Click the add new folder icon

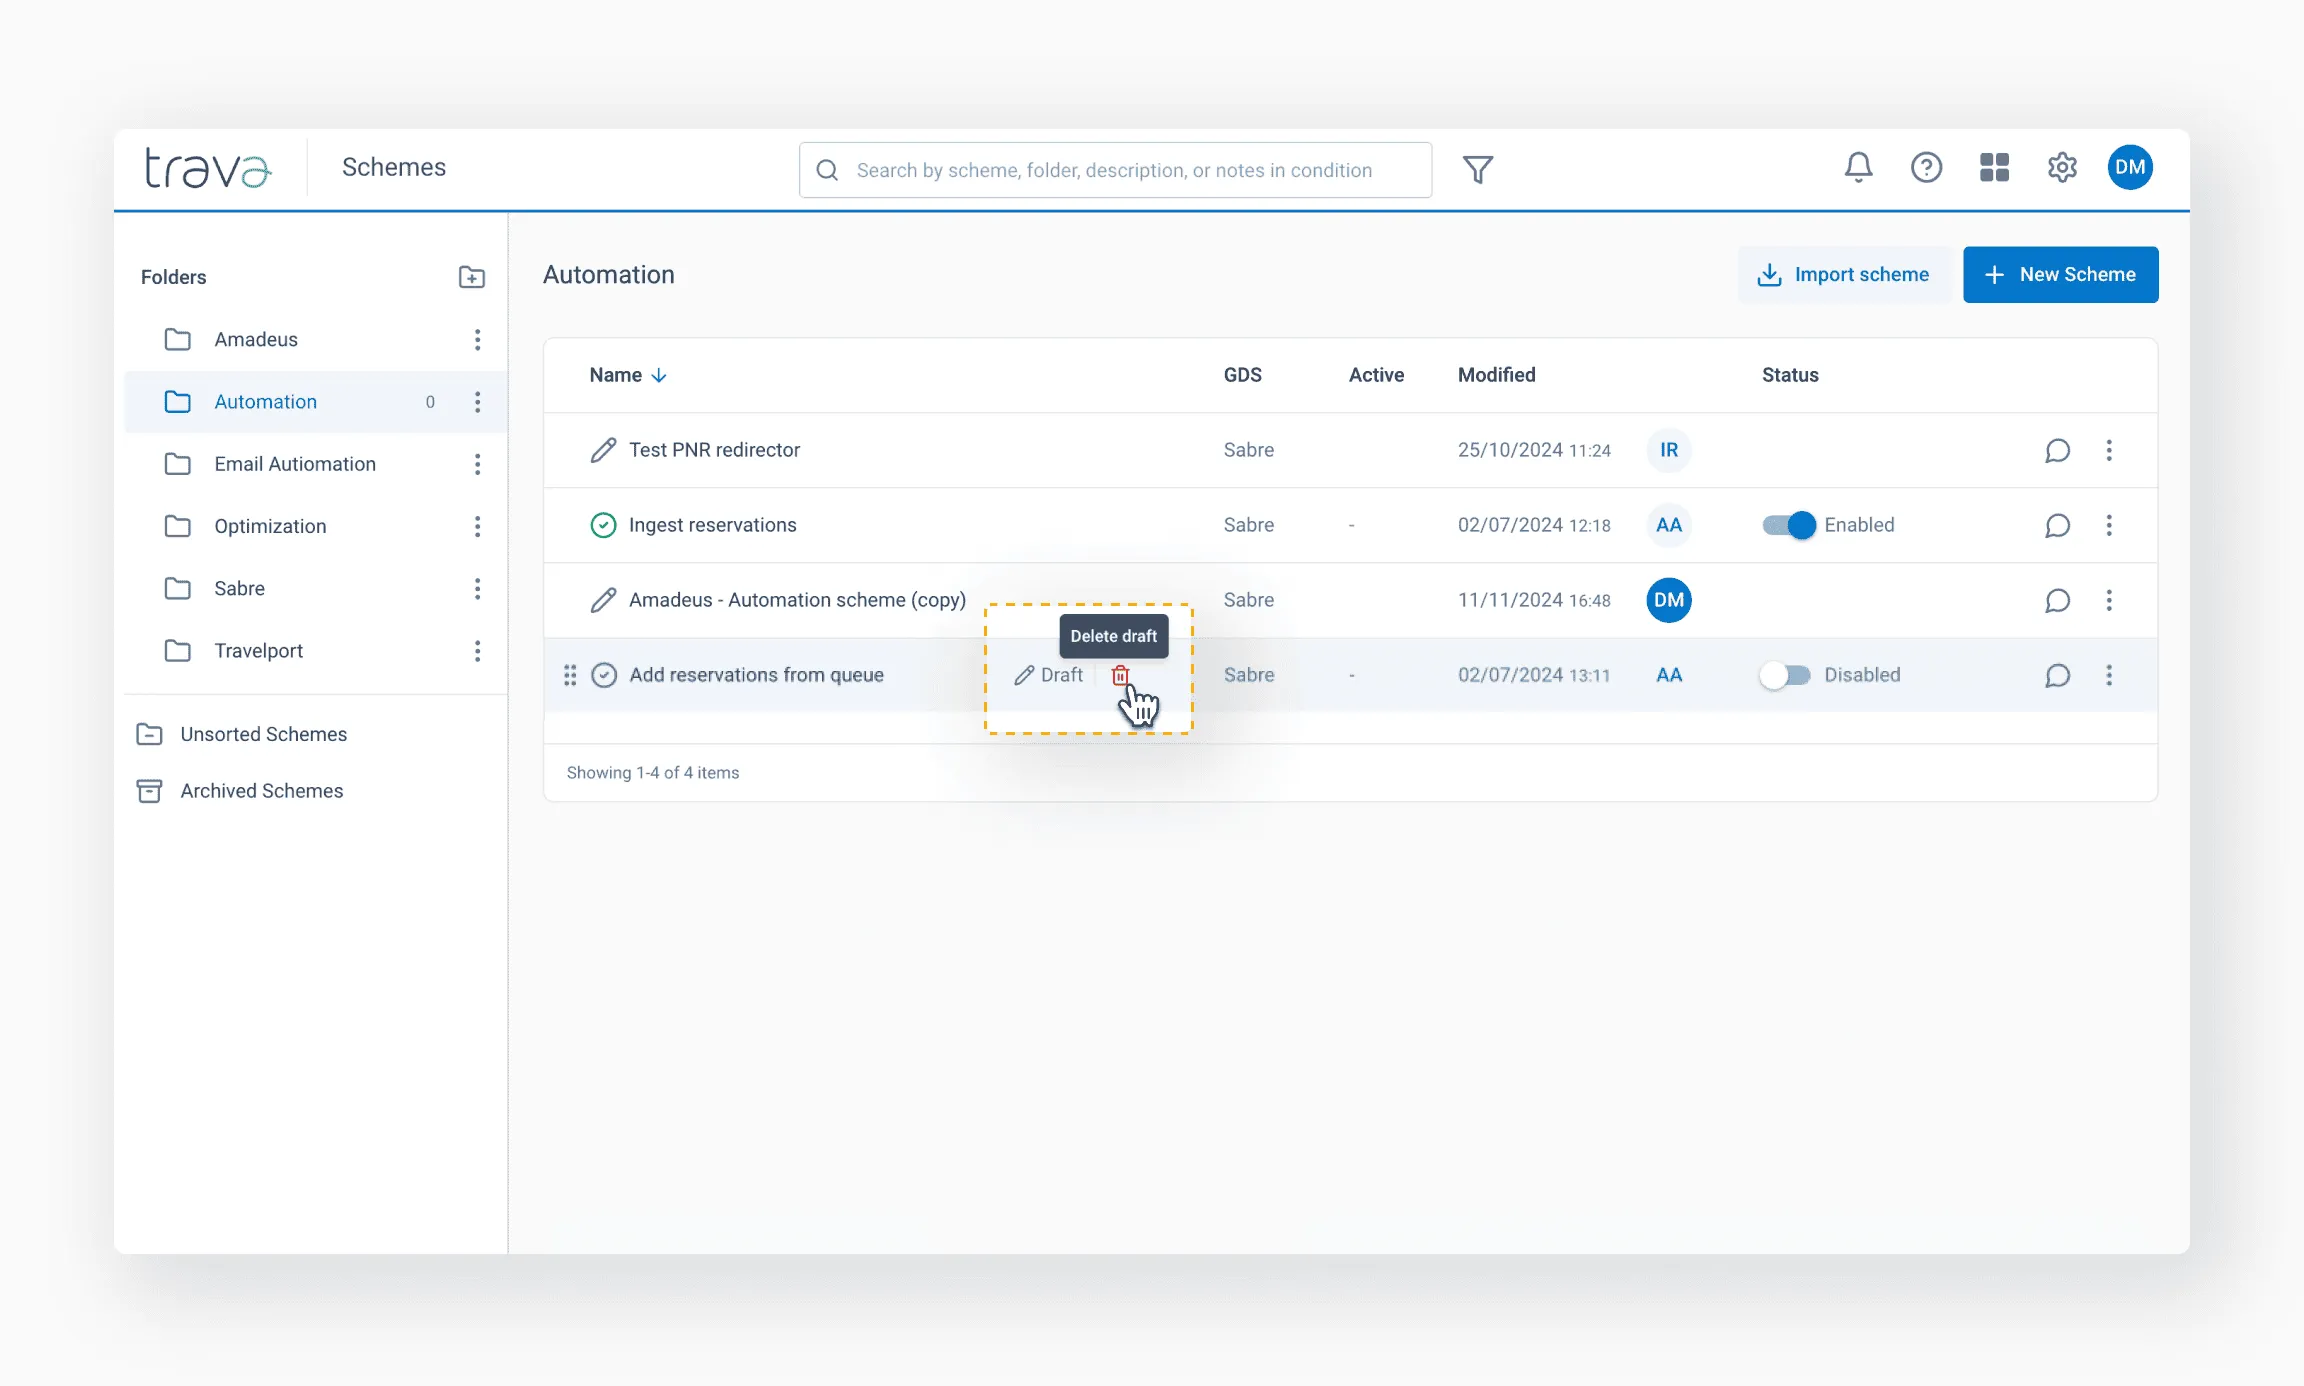(471, 277)
